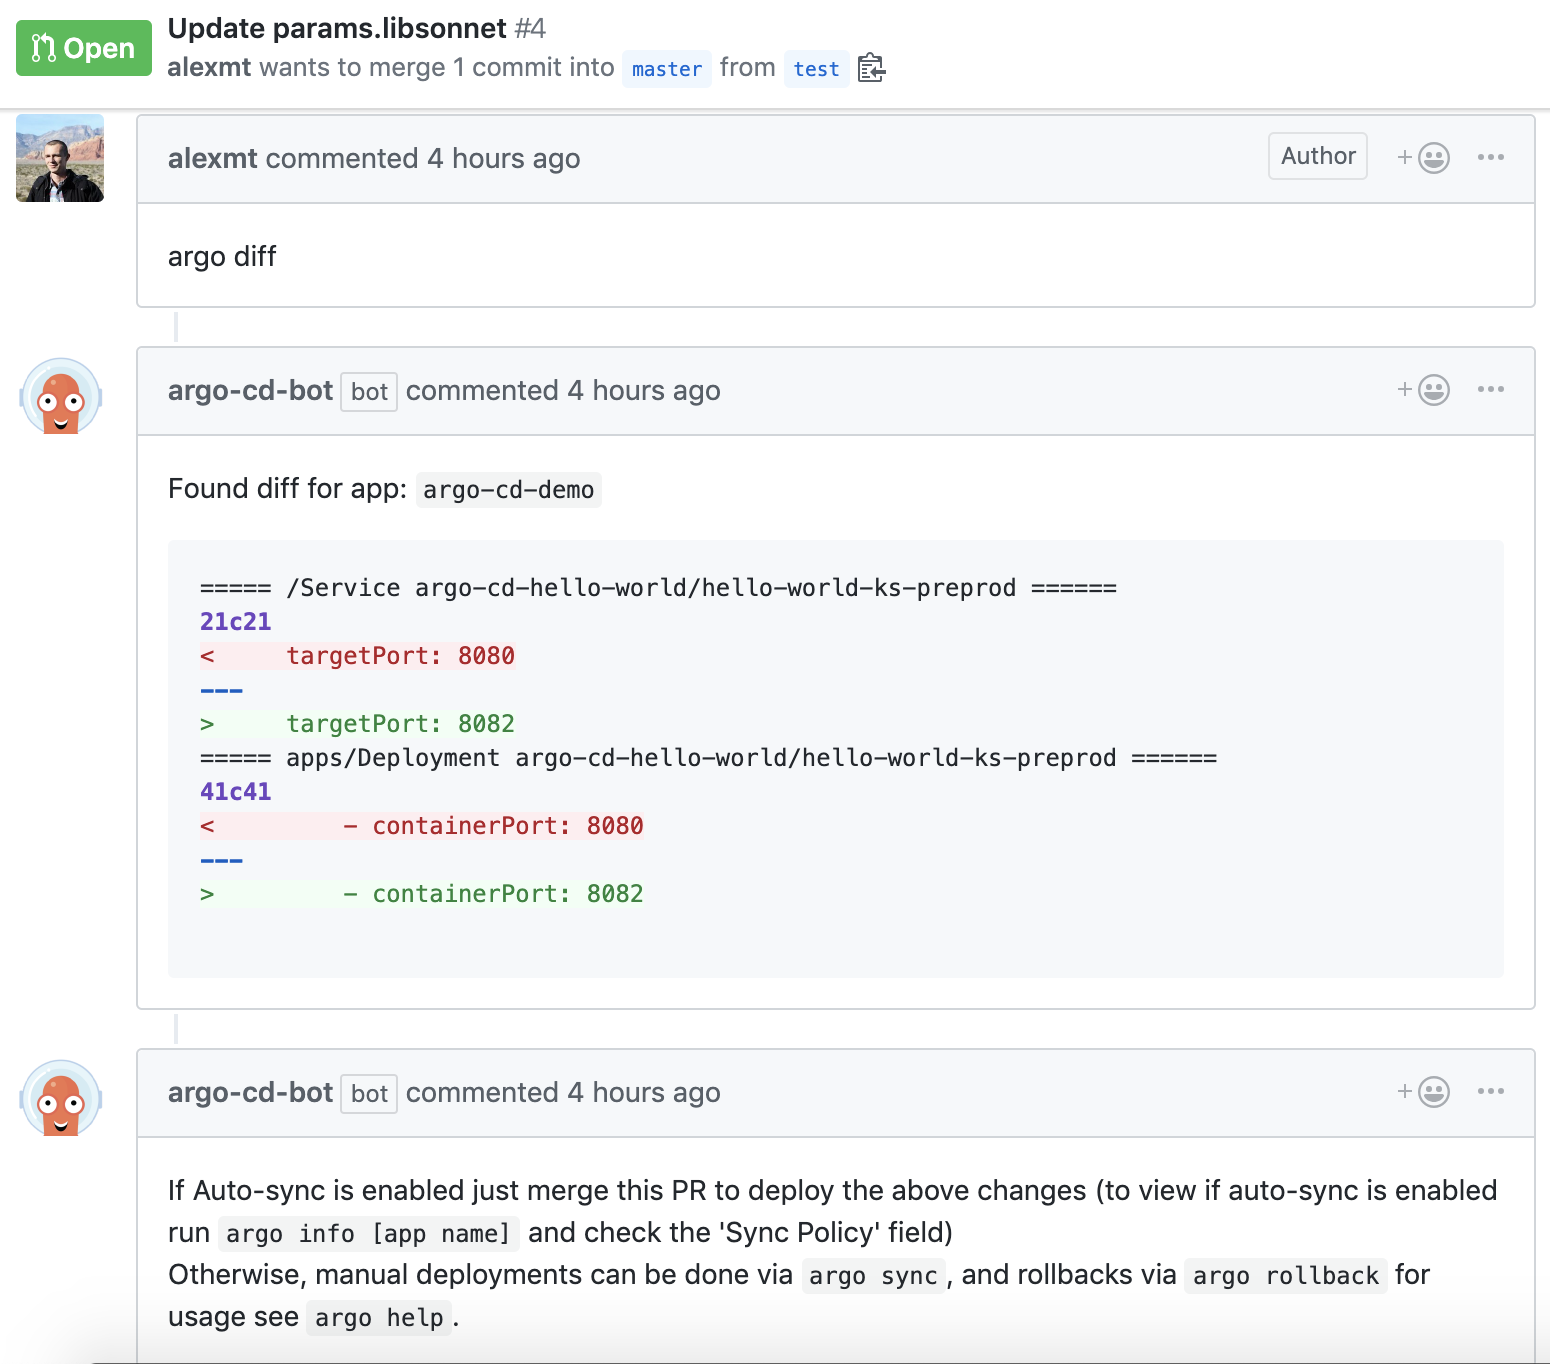The width and height of the screenshot is (1550, 1364).
Task: Open argo-cd-bot name on the Auto-sync comment
Action: click(x=250, y=1092)
